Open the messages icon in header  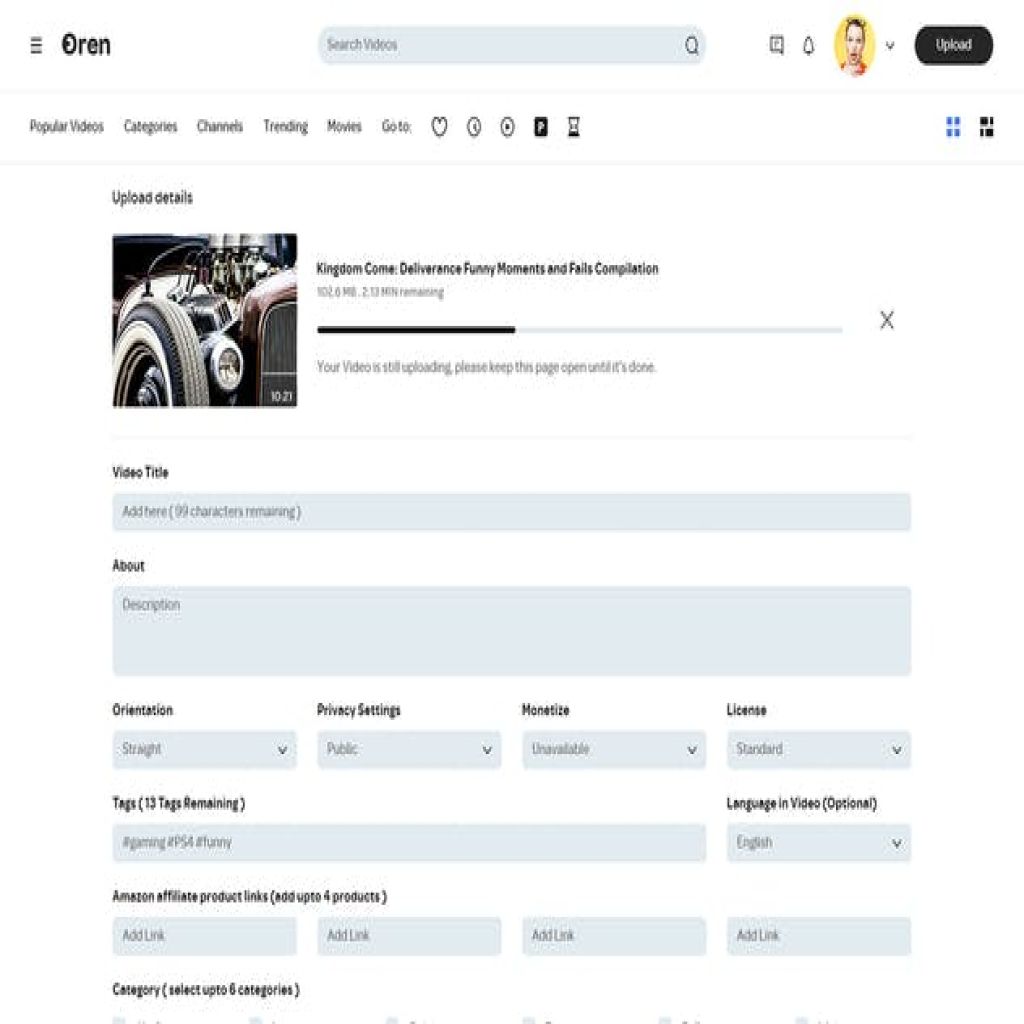776,45
